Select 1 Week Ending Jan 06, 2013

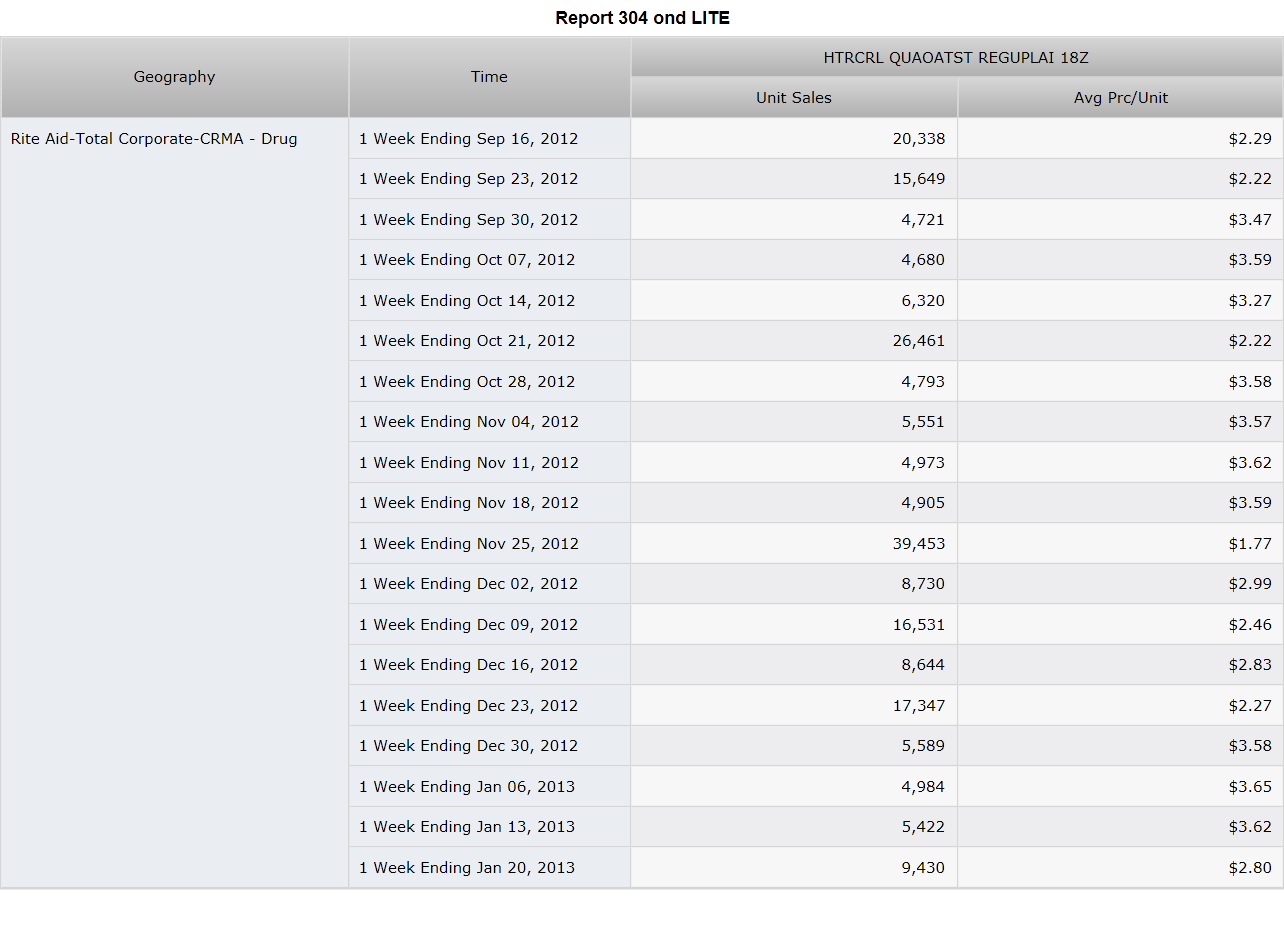[x=489, y=786]
